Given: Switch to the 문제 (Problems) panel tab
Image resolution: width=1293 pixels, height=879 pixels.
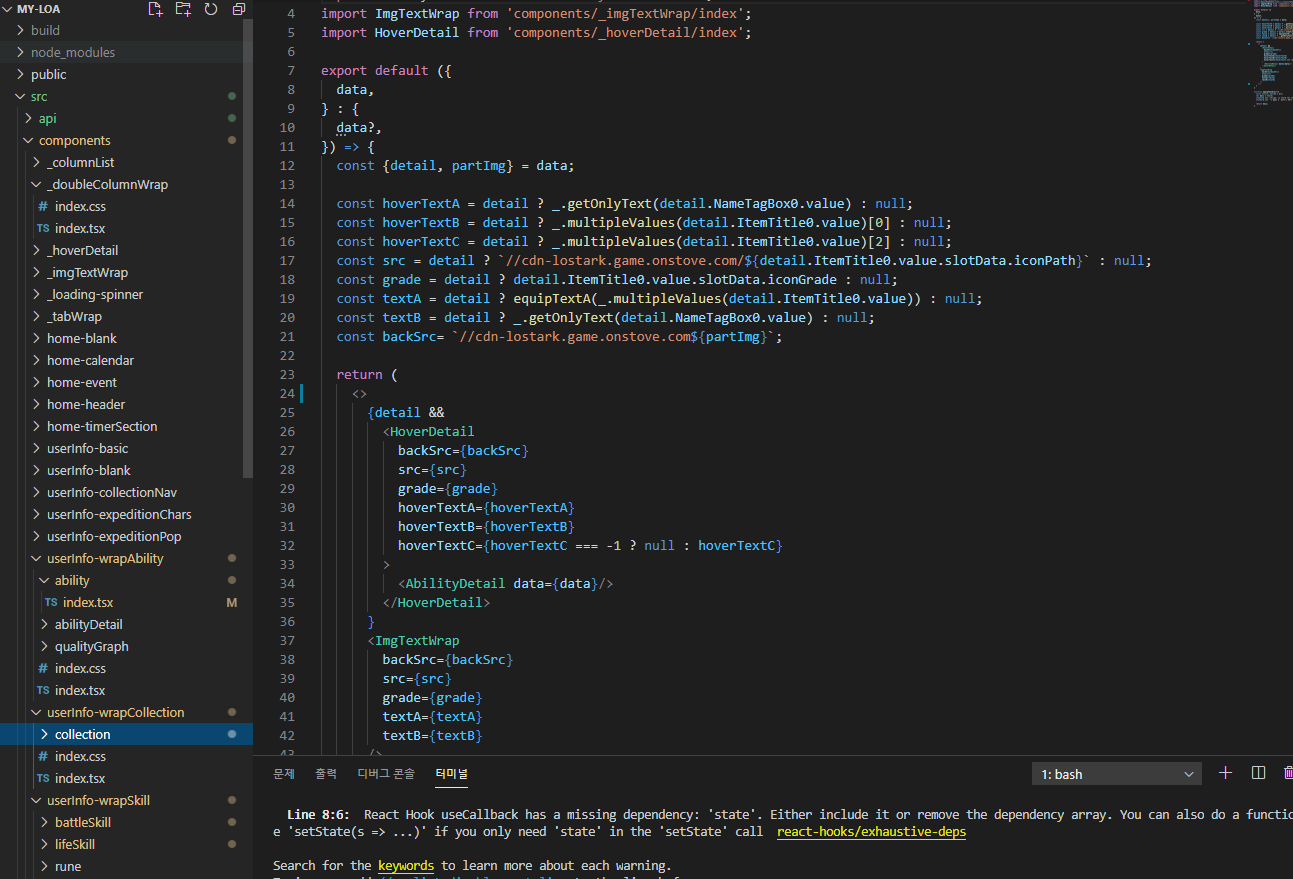Looking at the screenshot, I should pyautogui.click(x=284, y=774).
